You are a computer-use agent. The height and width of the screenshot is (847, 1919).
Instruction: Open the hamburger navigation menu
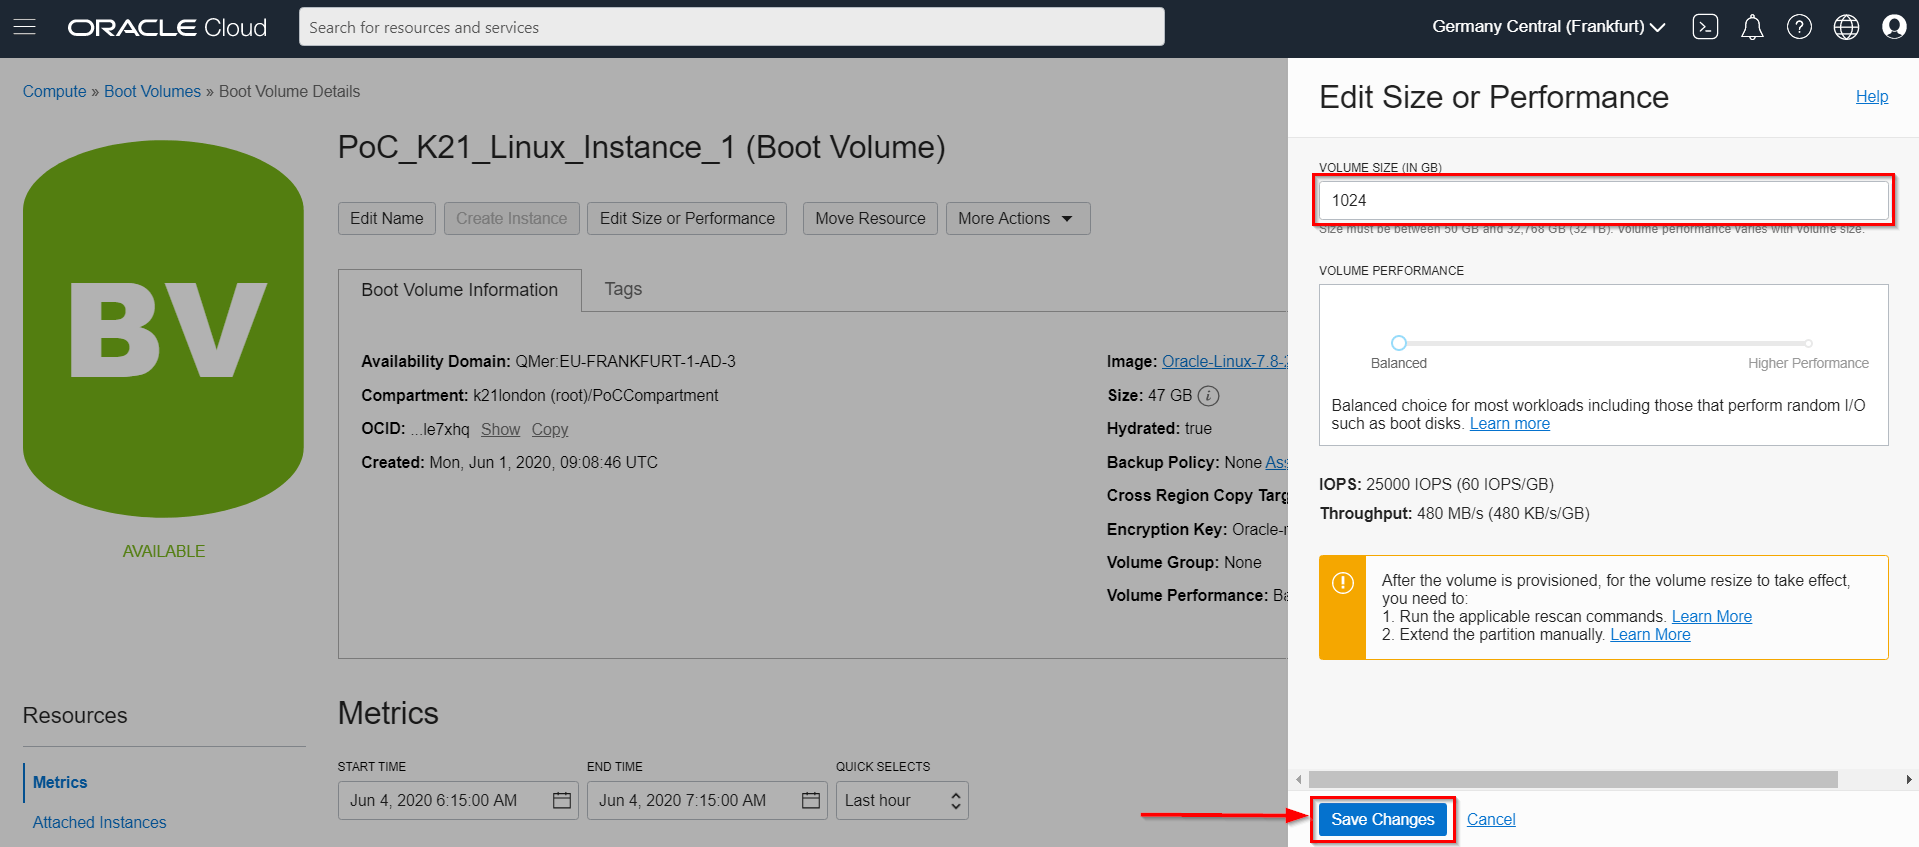click(x=25, y=27)
